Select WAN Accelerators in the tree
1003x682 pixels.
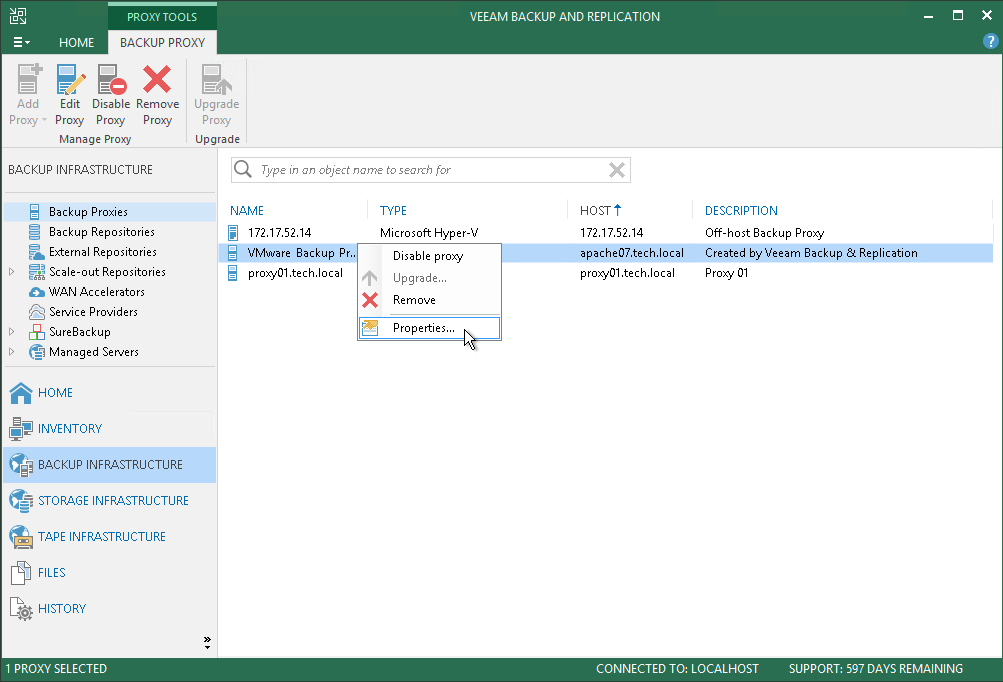point(97,292)
